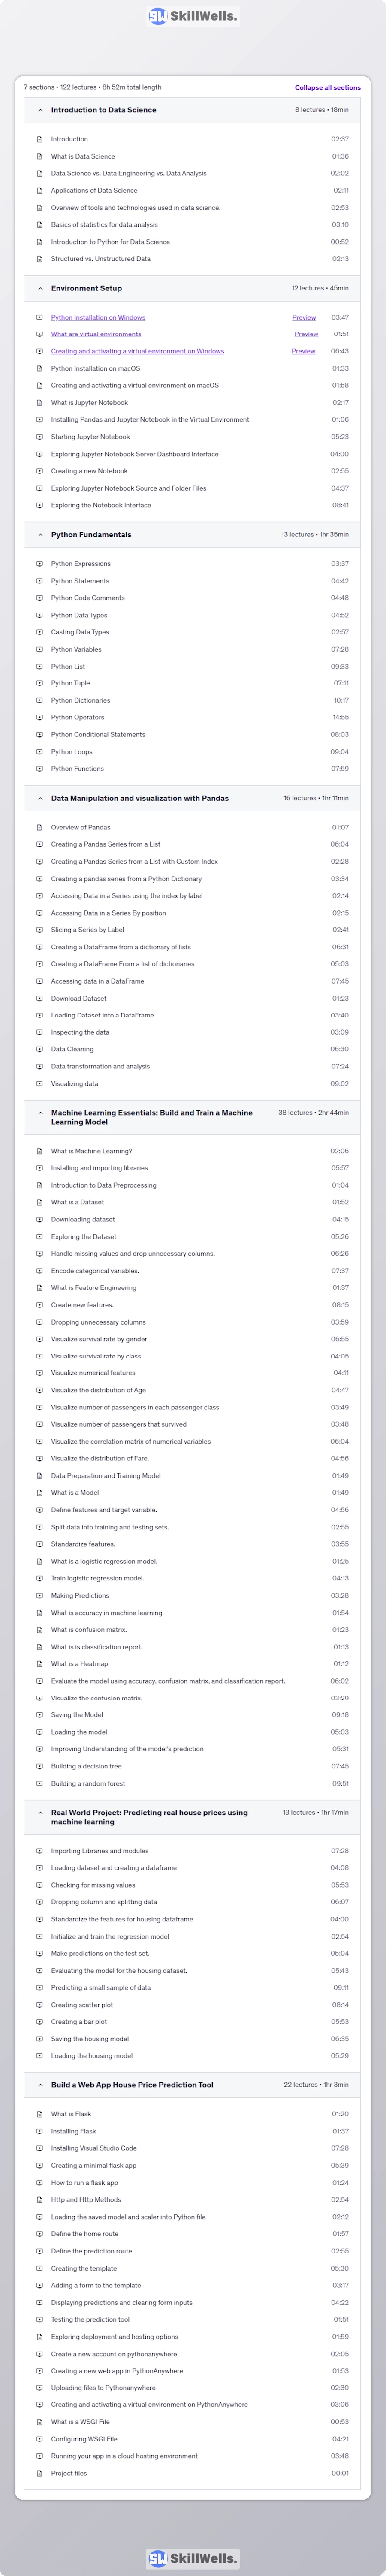Image resolution: width=386 pixels, height=2576 pixels.
Task: Click the icon beside What is Flask
Action: [x=40, y=2114]
